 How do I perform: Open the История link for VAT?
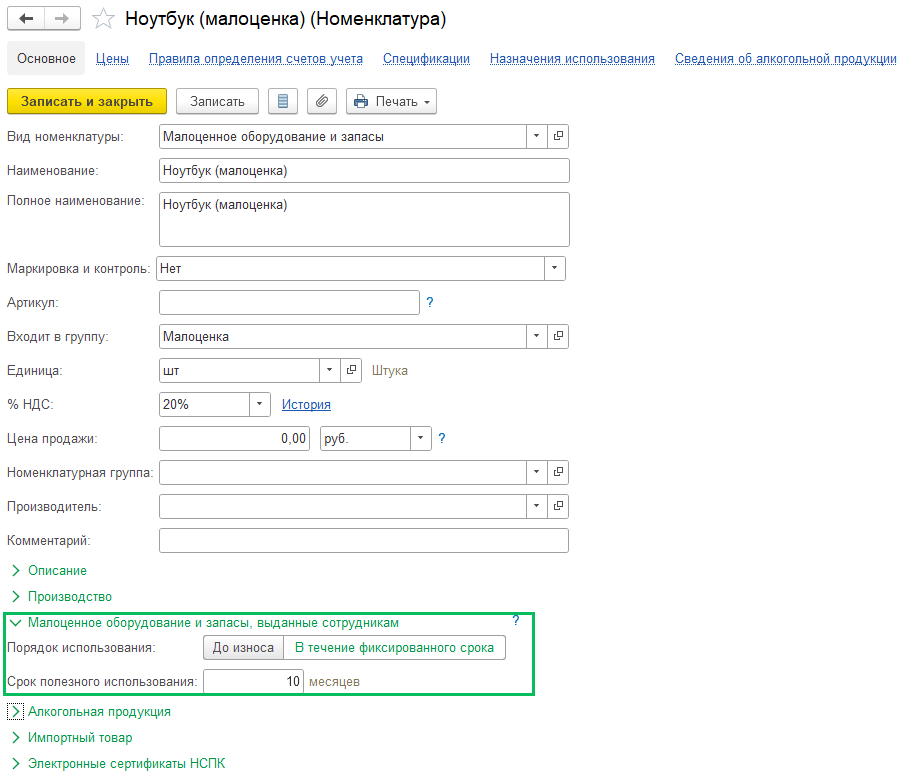pos(306,405)
